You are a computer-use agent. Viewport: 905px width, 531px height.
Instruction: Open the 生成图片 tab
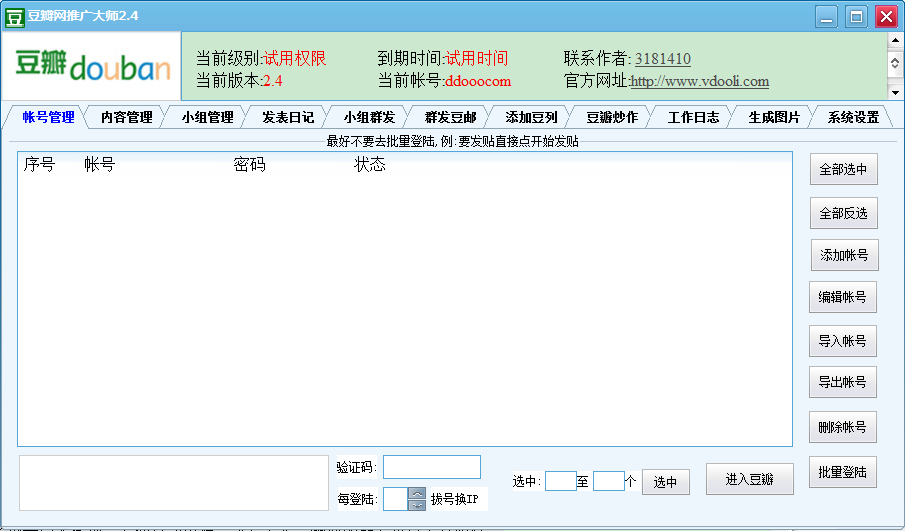(x=774, y=117)
